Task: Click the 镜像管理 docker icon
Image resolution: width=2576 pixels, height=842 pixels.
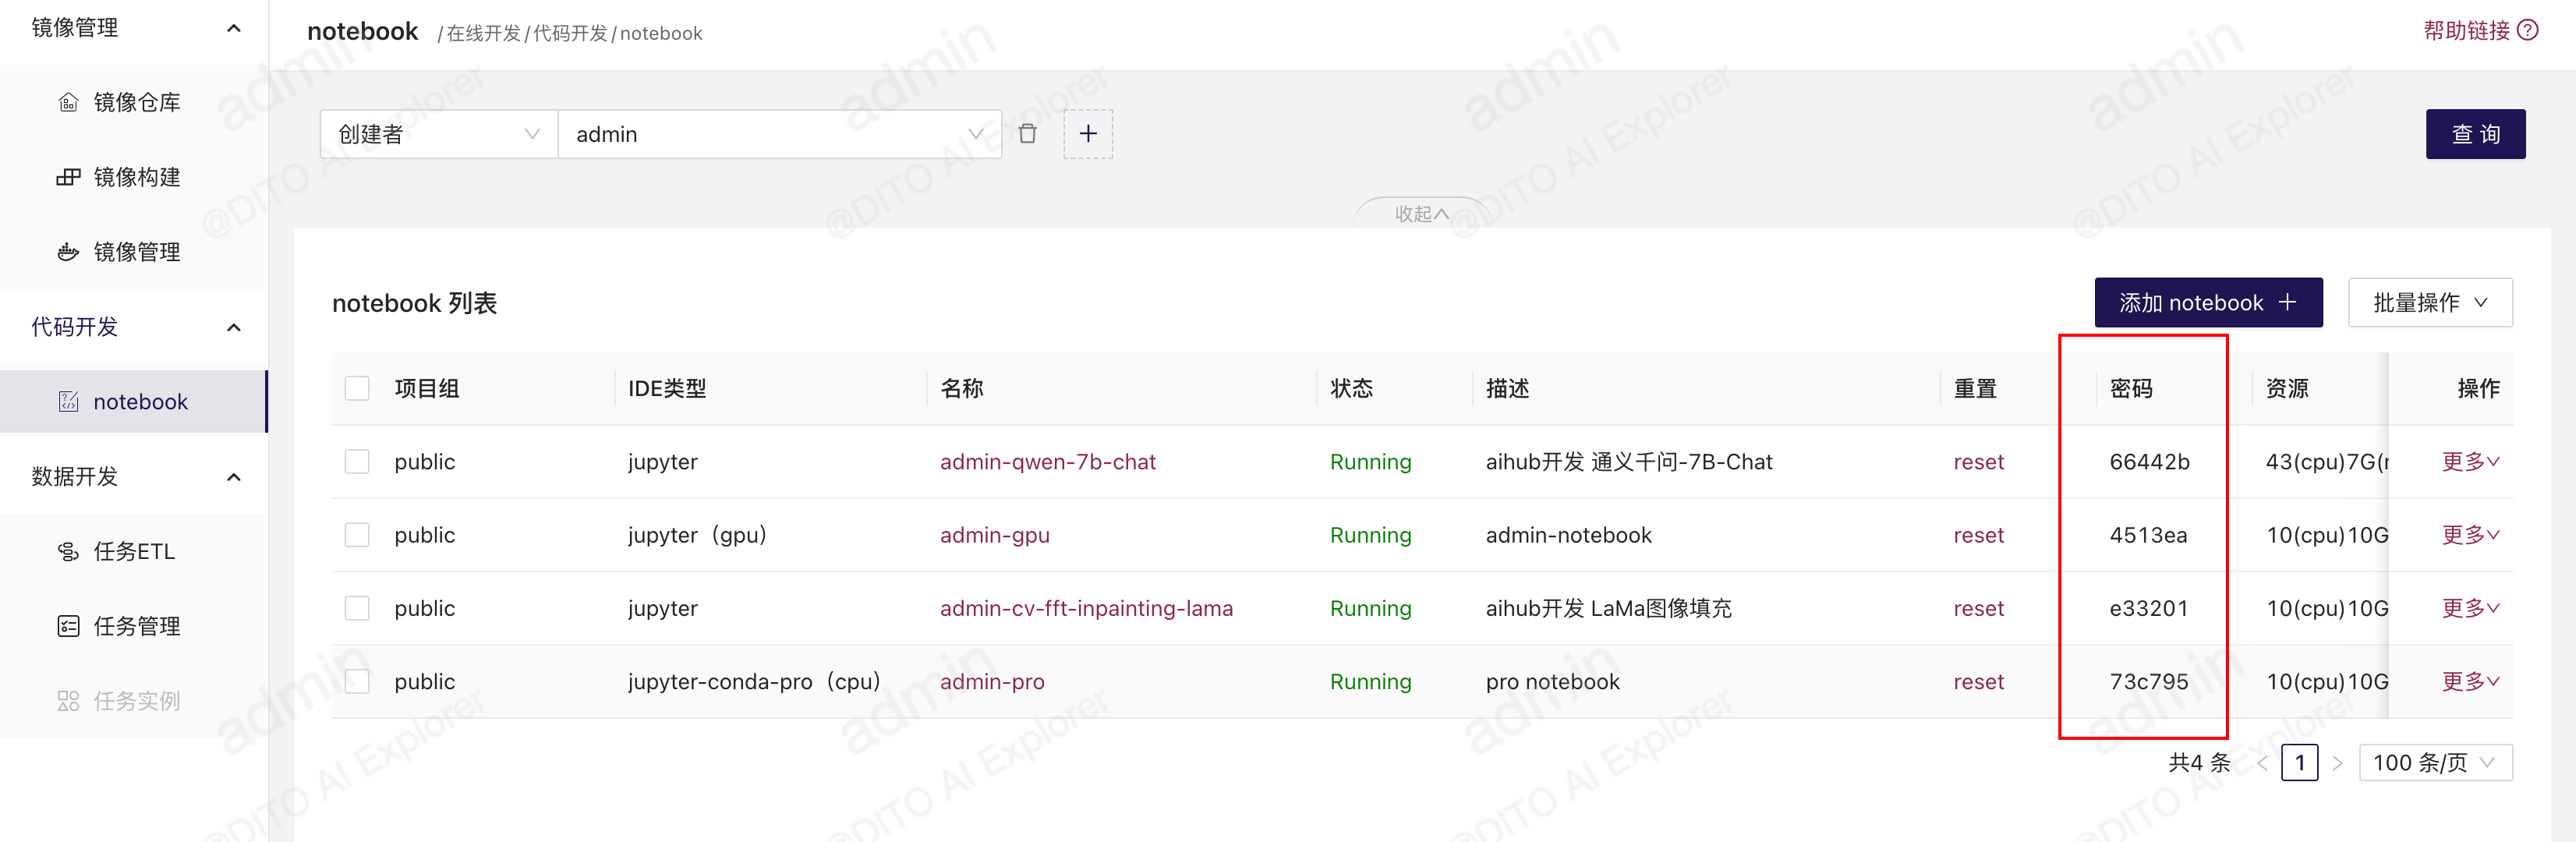Action: (68, 252)
